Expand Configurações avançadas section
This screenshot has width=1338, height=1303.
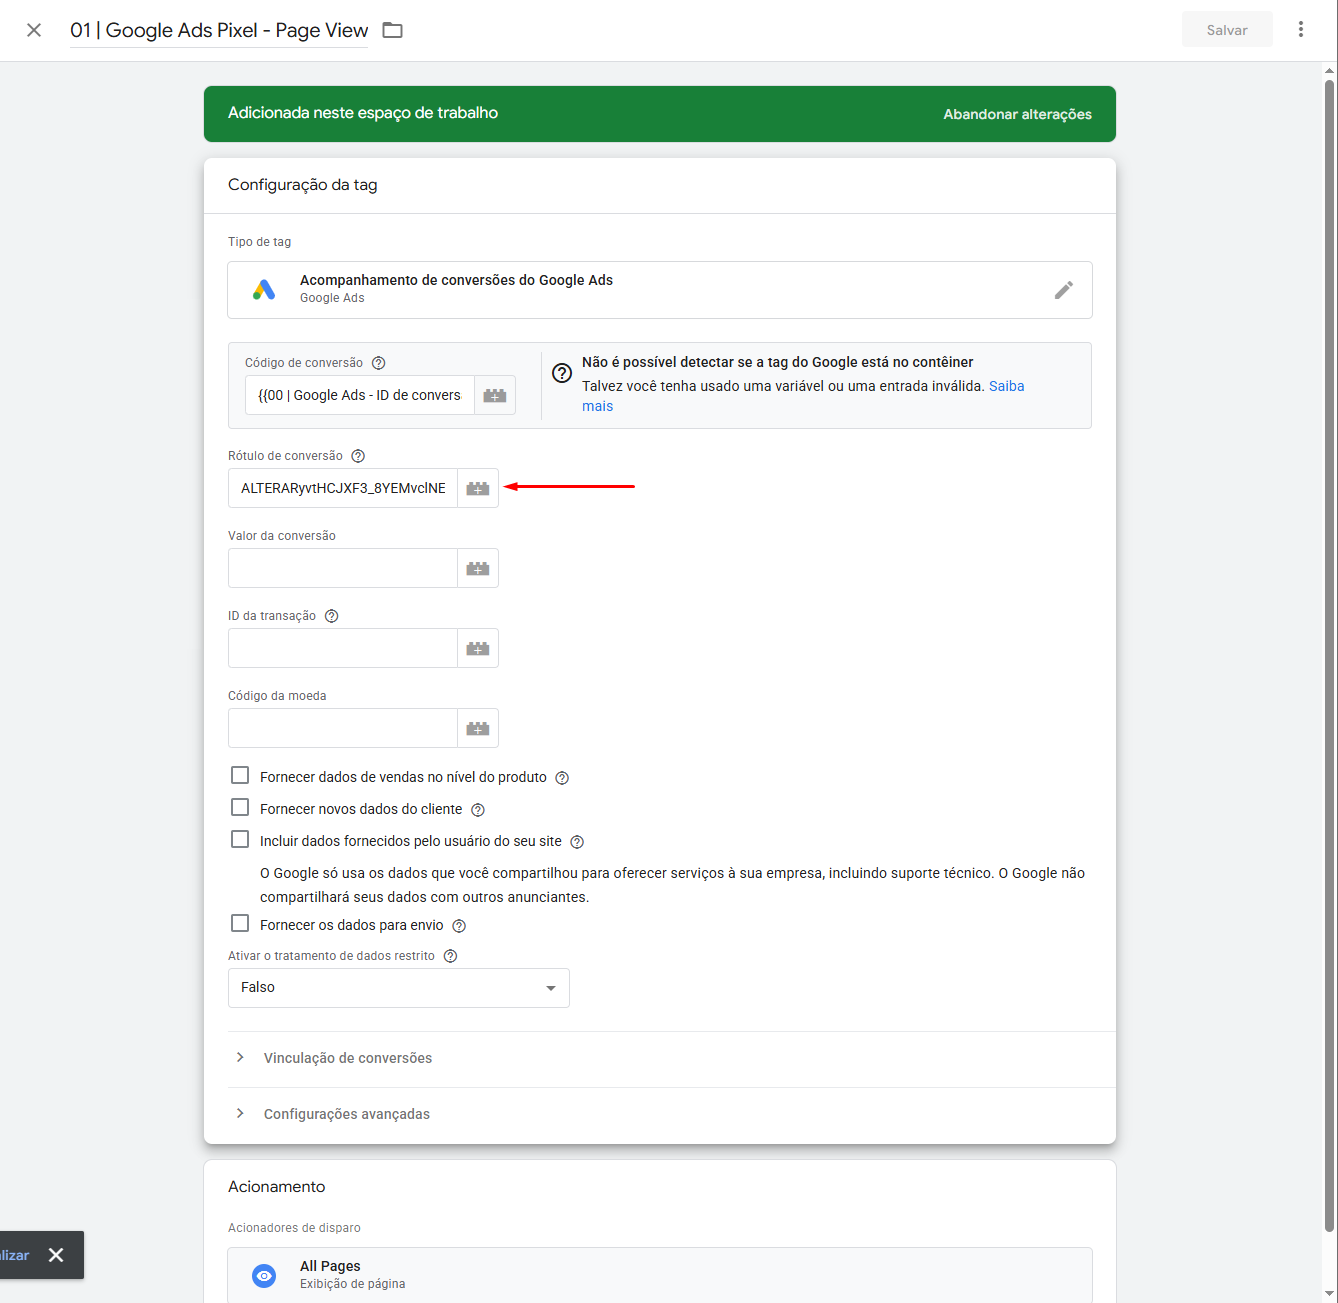[346, 1114]
